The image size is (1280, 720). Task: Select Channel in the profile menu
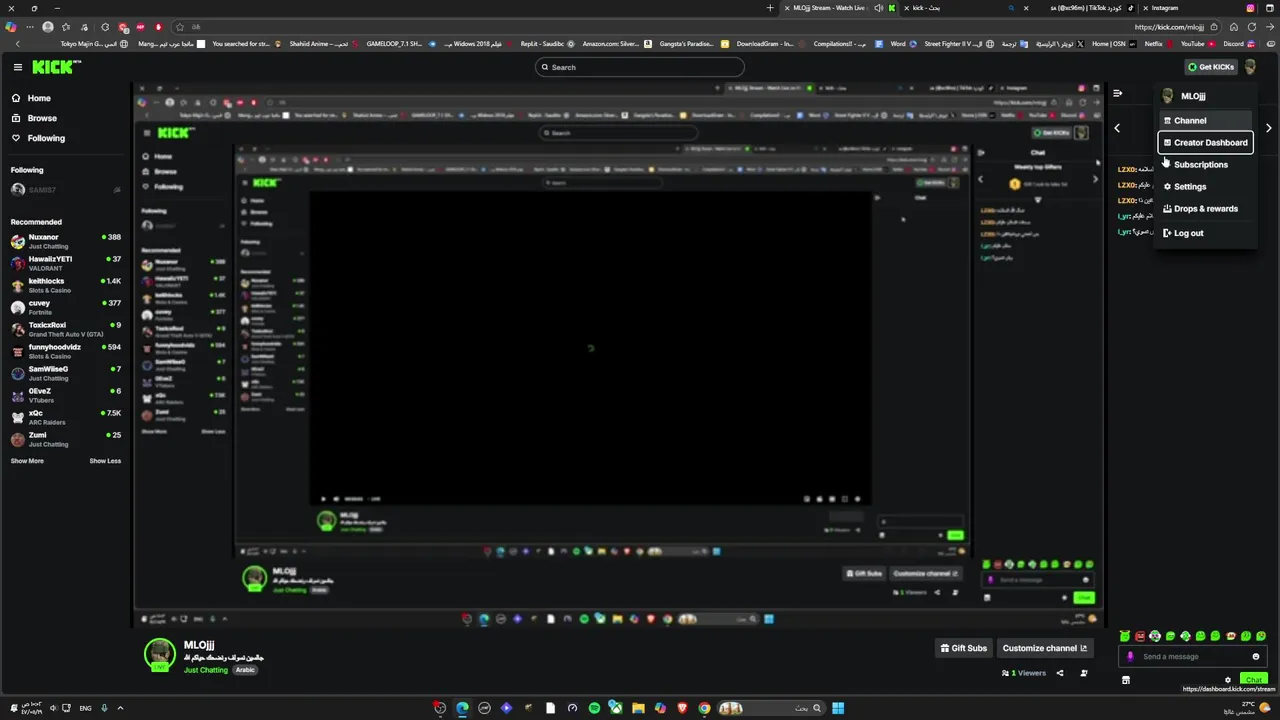pos(1206,120)
